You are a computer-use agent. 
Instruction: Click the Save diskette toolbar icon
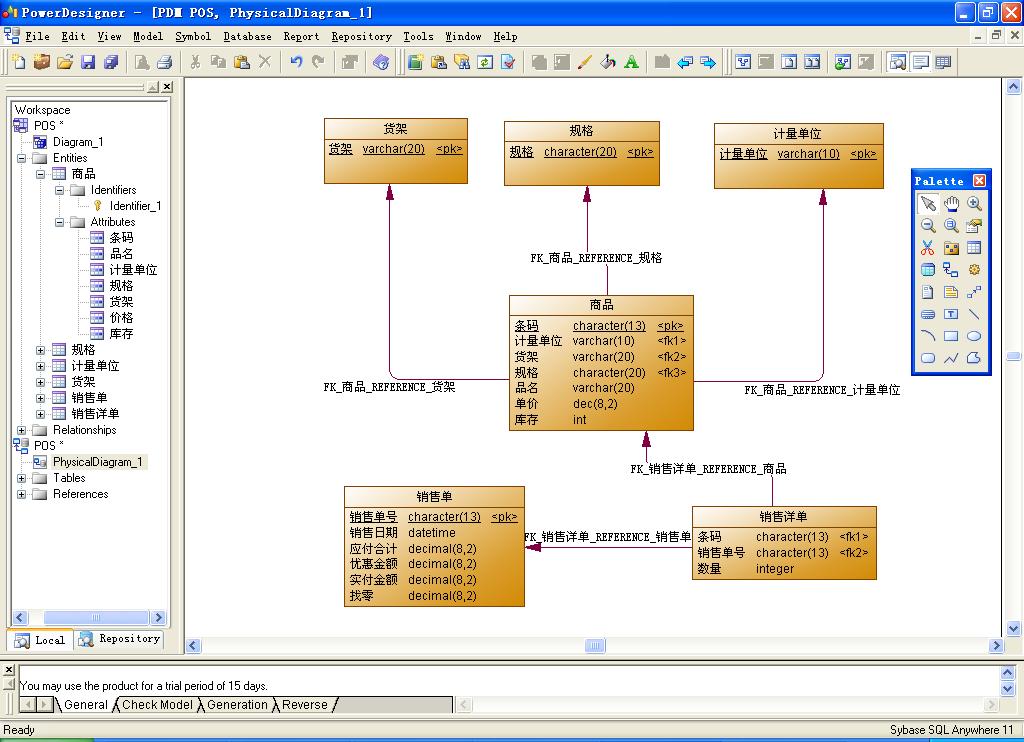[88, 62]
